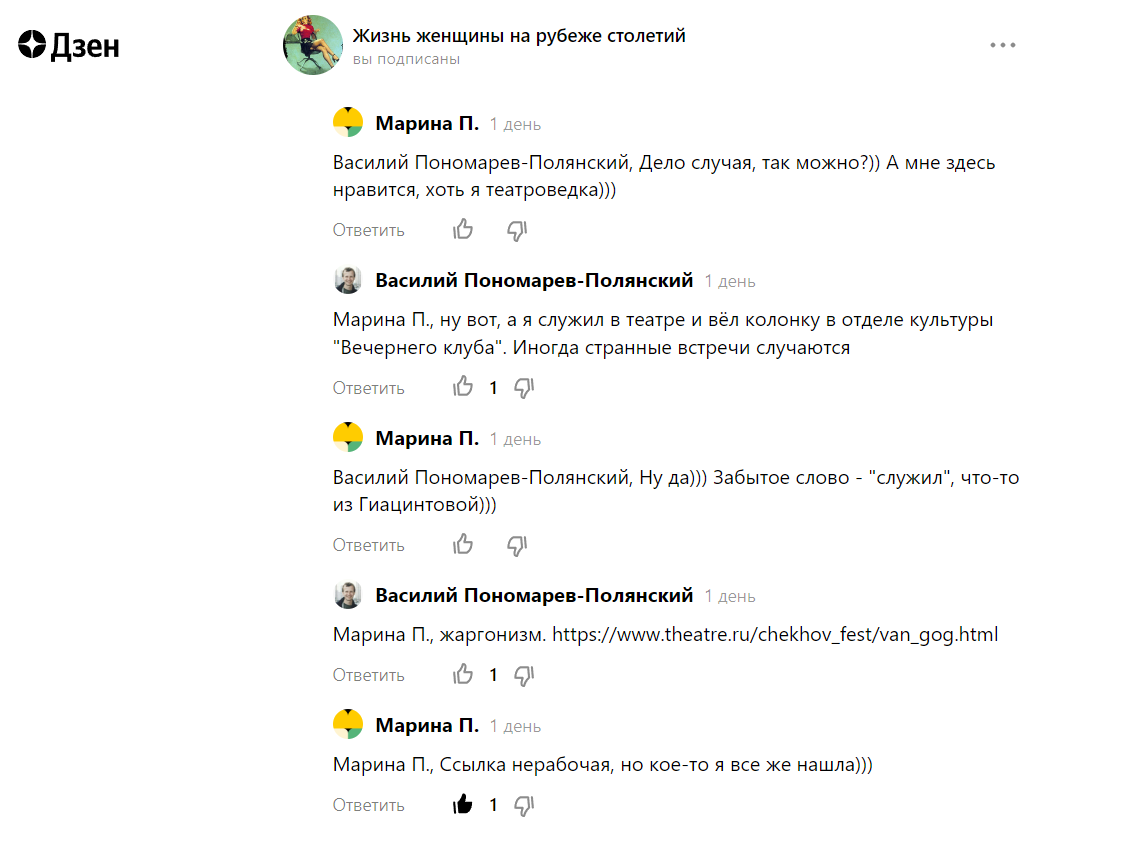Viewport: 1128px width, 849px height.
Task: Like the first comment by Марина П.
Action: point(463,230)
